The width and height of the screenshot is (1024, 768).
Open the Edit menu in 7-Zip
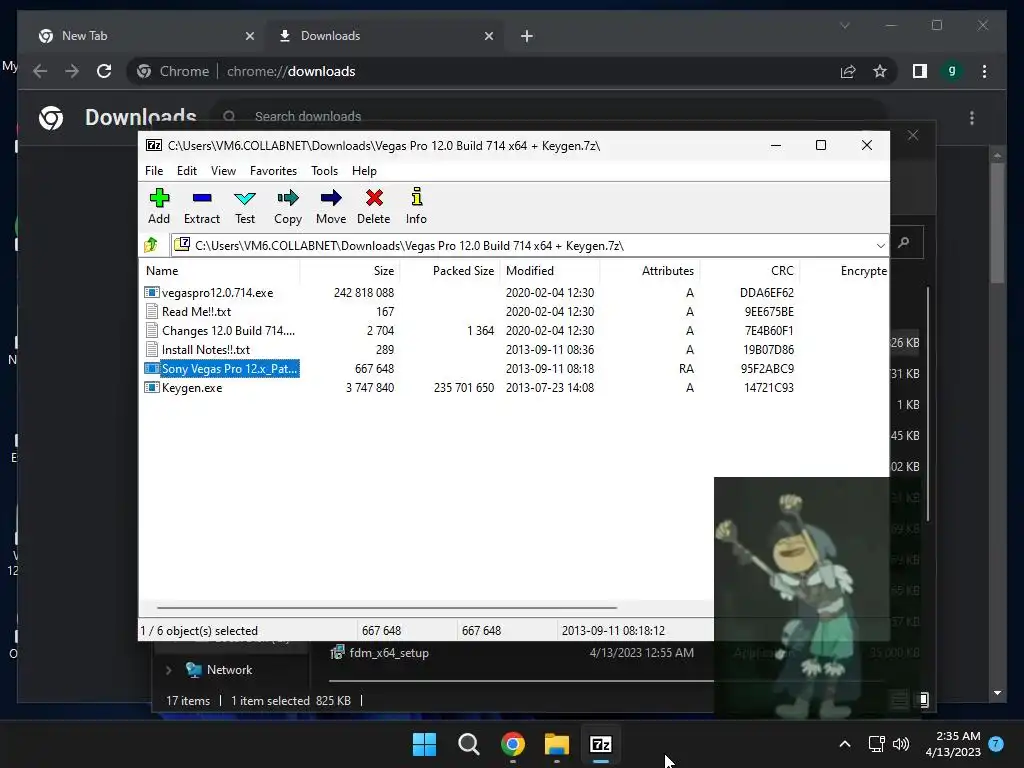tap(187, 170)
